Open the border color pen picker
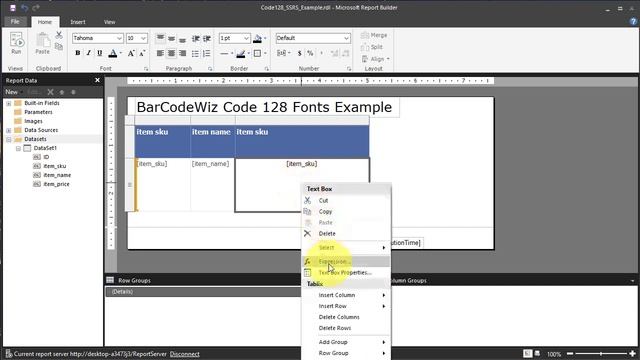 coord(241,53)
